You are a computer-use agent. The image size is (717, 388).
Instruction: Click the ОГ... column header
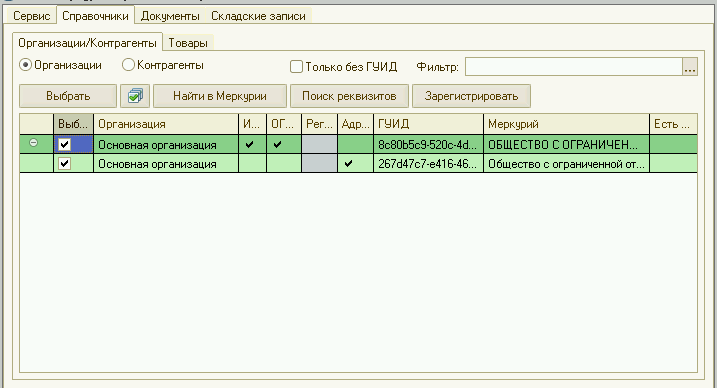pos(284,124)
